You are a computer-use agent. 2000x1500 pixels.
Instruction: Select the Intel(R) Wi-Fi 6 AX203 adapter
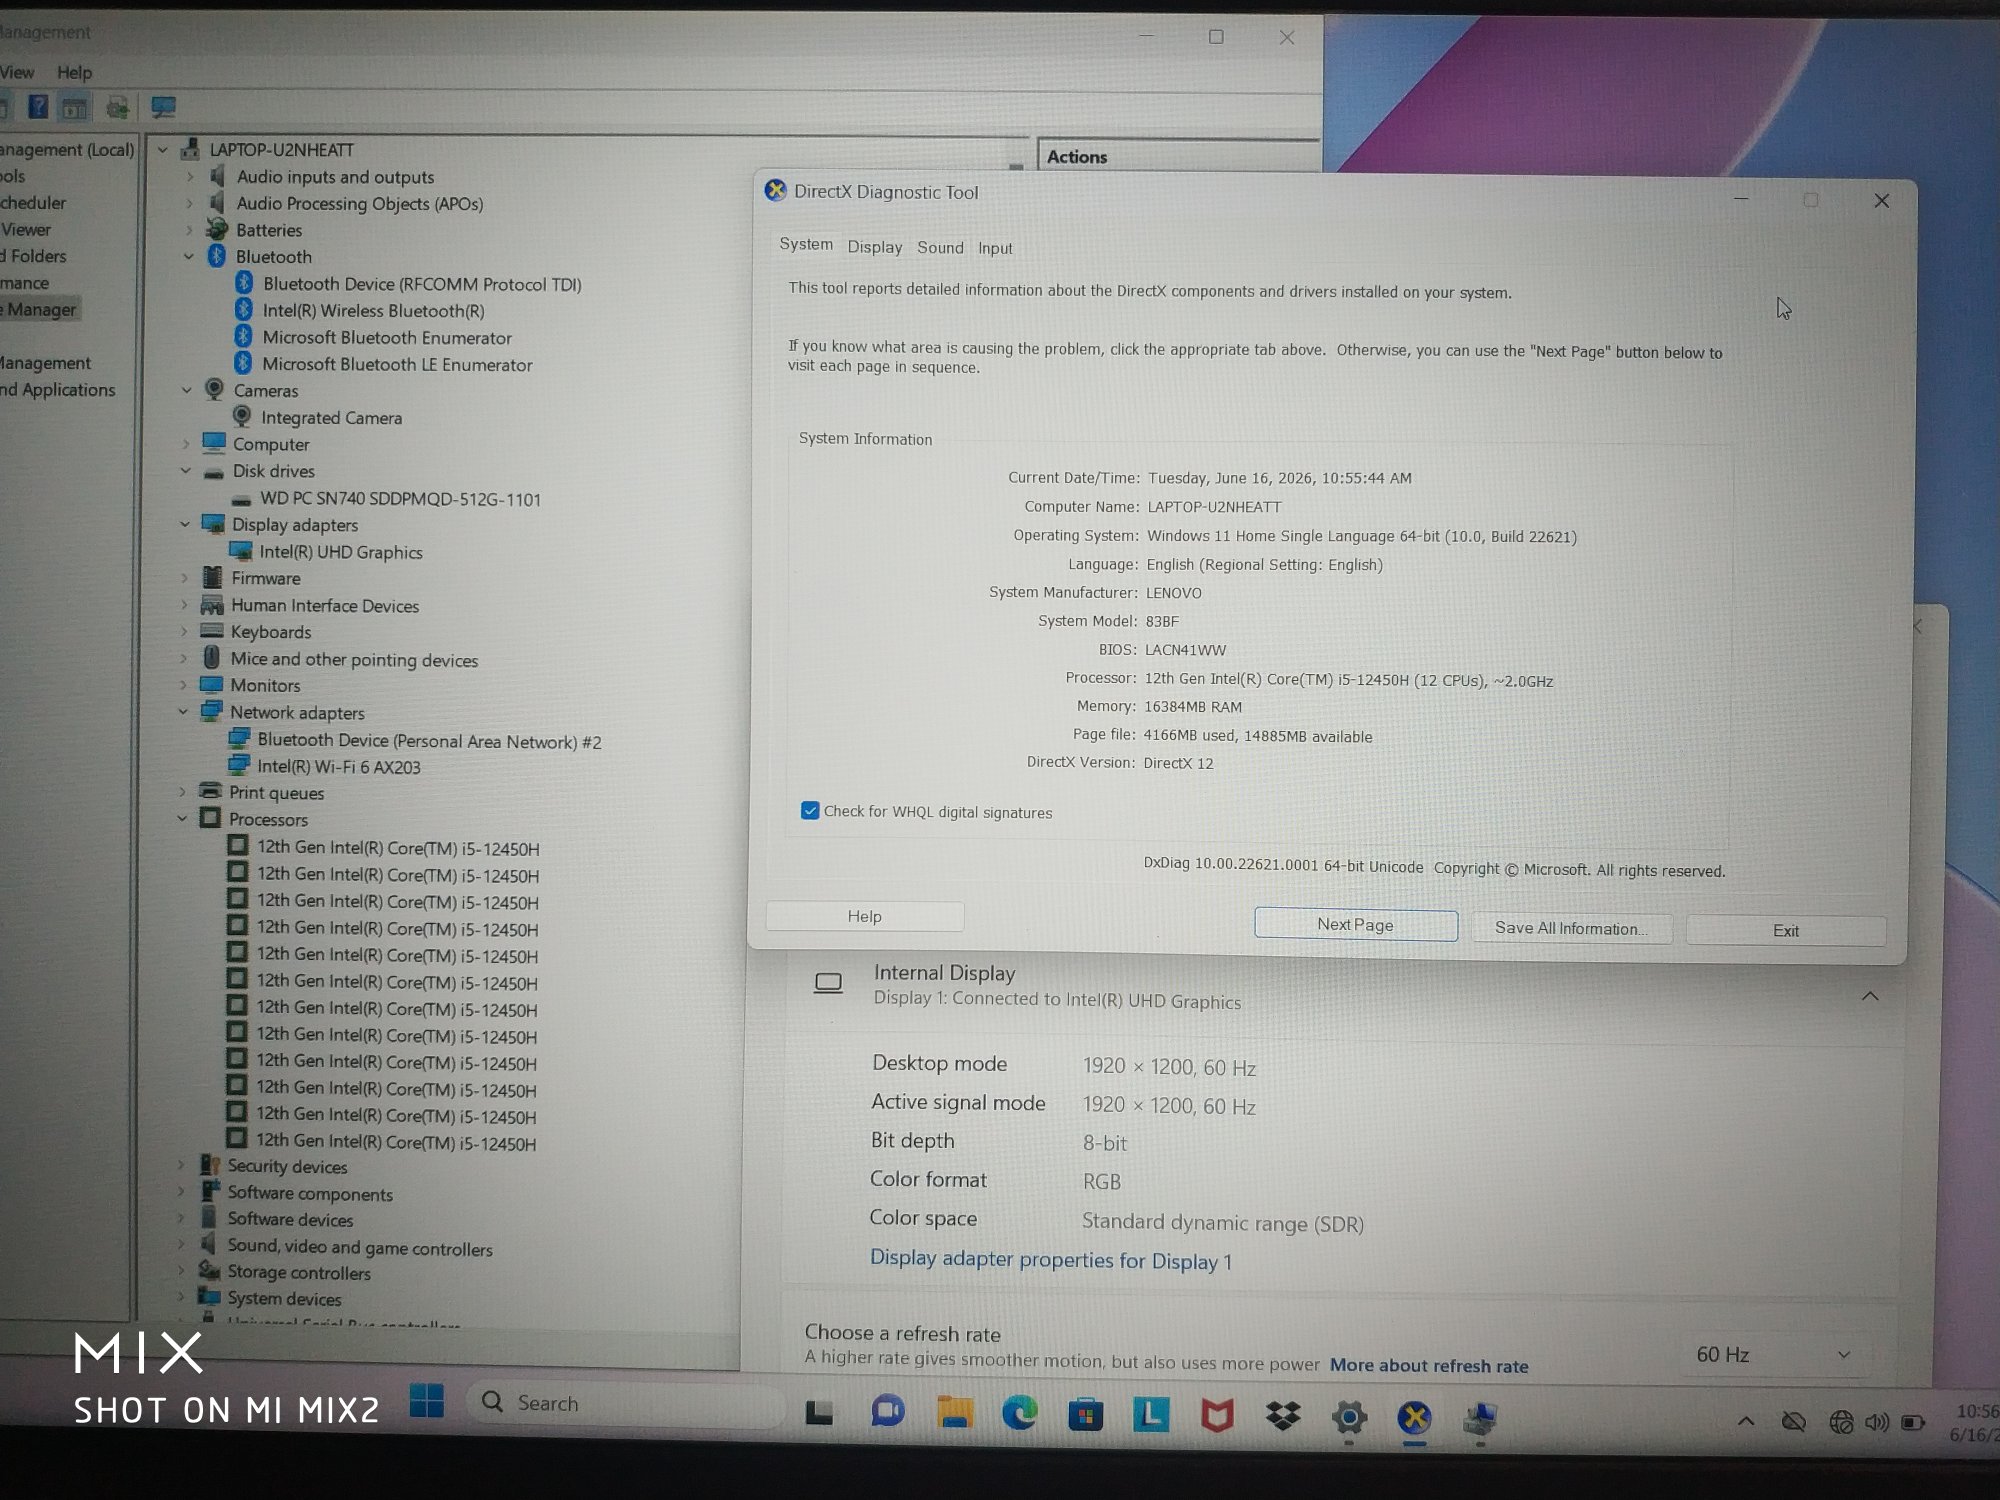tap(338, 767)
